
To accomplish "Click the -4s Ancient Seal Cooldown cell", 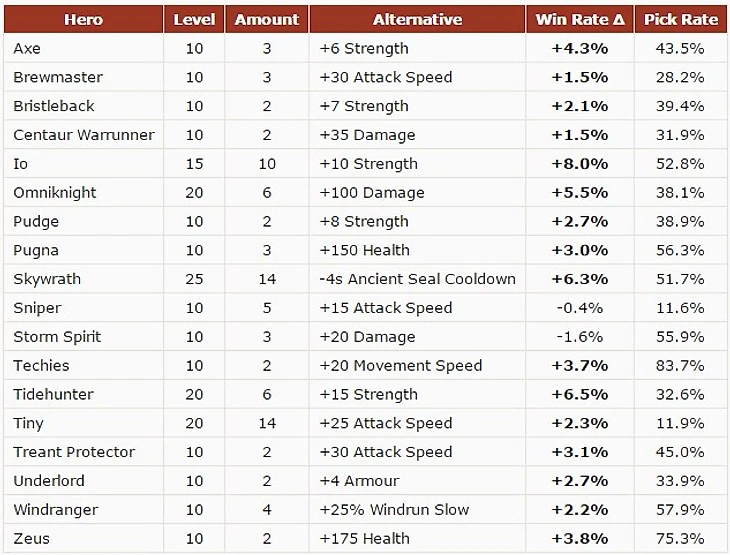I will point(417,279).
